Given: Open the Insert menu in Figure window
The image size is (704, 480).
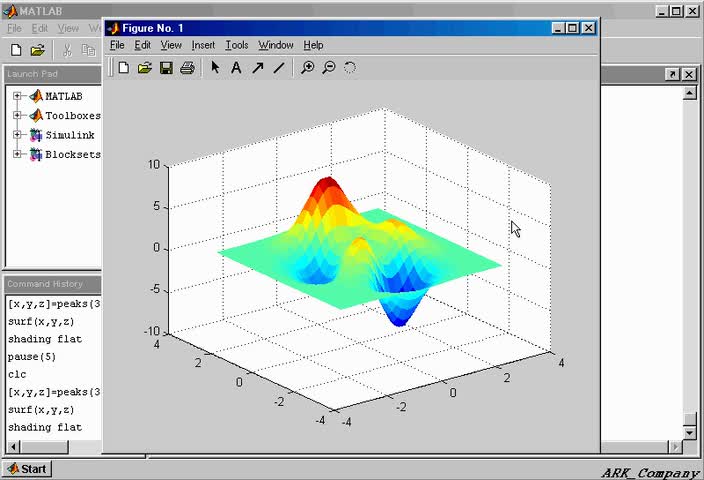Looking at the screenshot, I should 203,45.
